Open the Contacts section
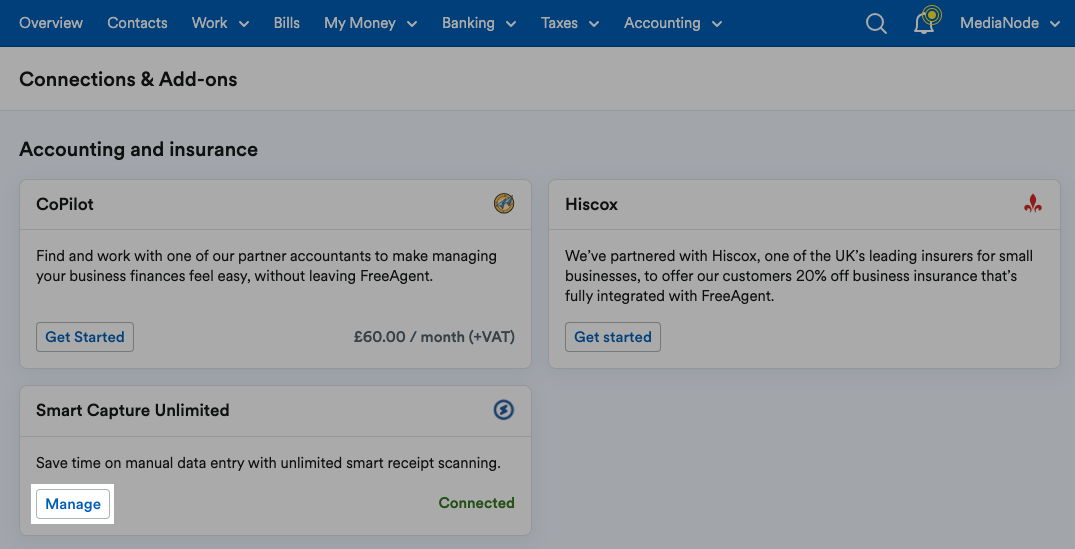 coord(137,23)
